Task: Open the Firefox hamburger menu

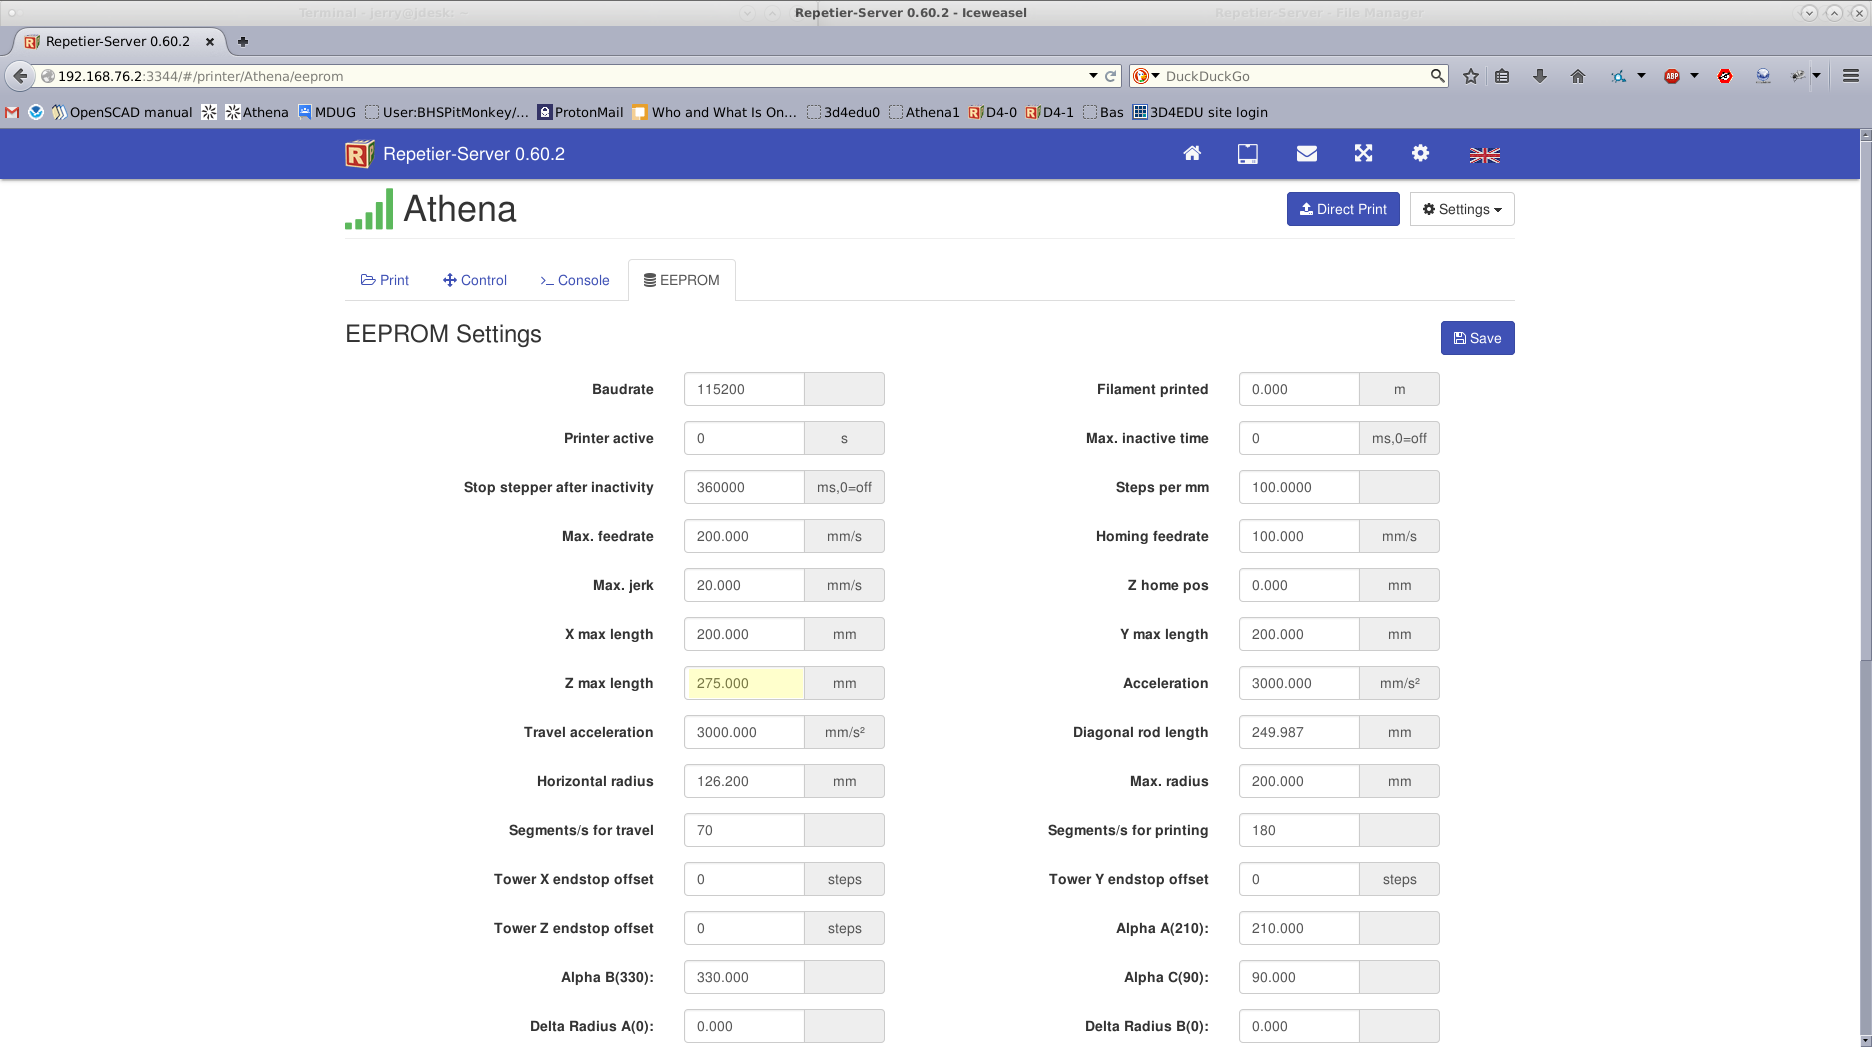Action: click(x=1850, y=76)
